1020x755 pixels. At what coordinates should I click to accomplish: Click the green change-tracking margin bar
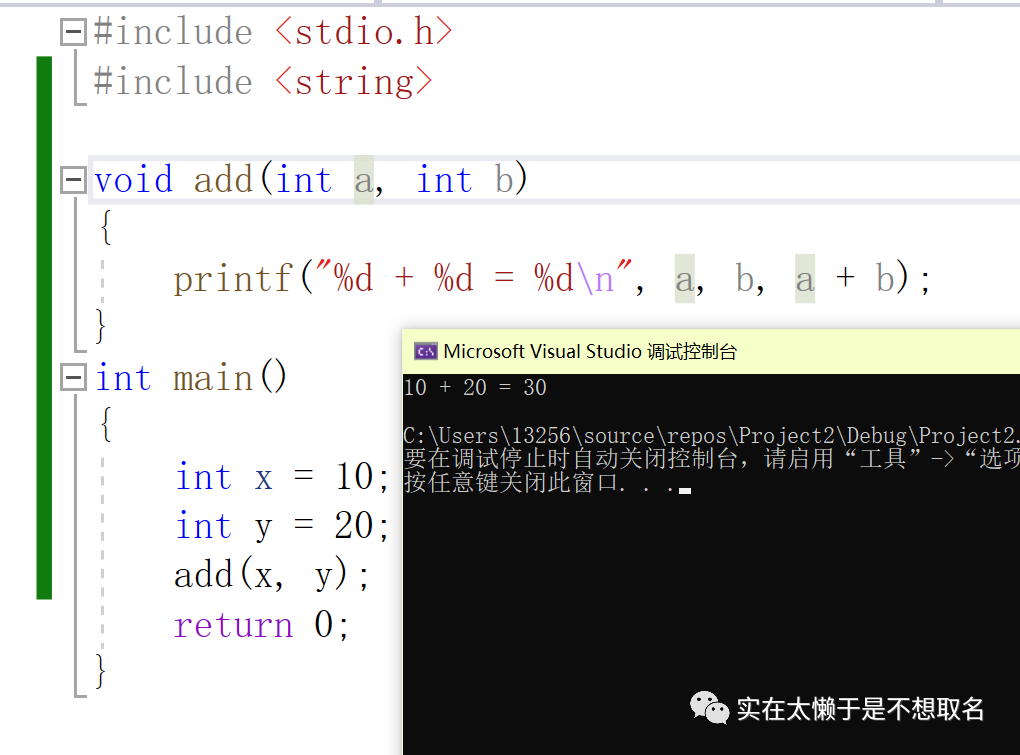(43, 330)
